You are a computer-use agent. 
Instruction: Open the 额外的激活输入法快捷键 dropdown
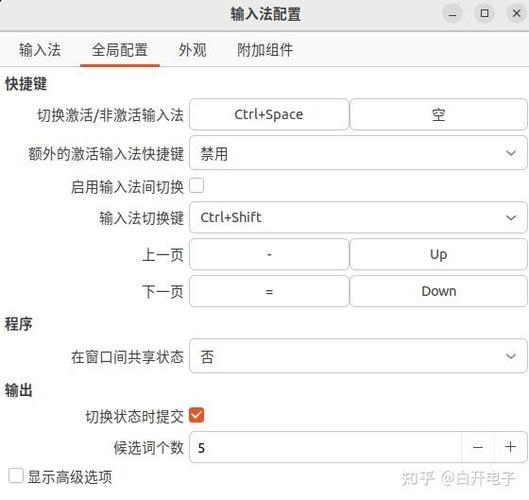(x=358, y=153)
